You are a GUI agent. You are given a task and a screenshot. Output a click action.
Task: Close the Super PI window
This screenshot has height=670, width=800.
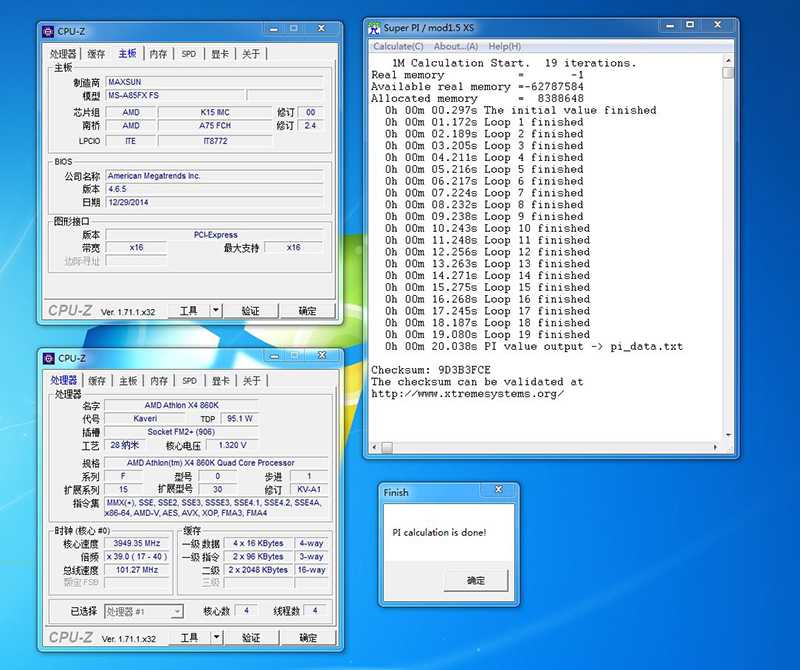717,25
